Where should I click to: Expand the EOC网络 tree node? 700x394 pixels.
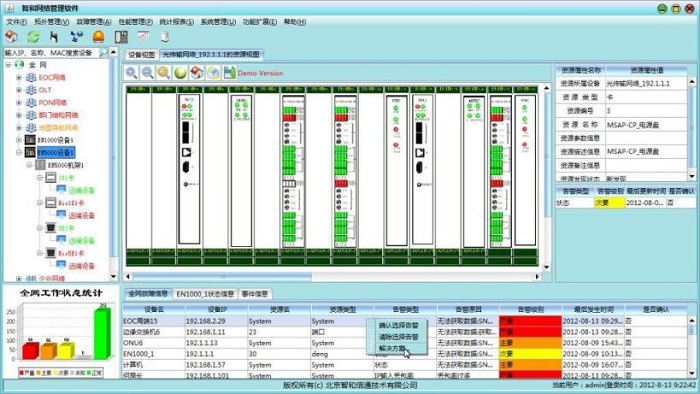coord(19,77)
